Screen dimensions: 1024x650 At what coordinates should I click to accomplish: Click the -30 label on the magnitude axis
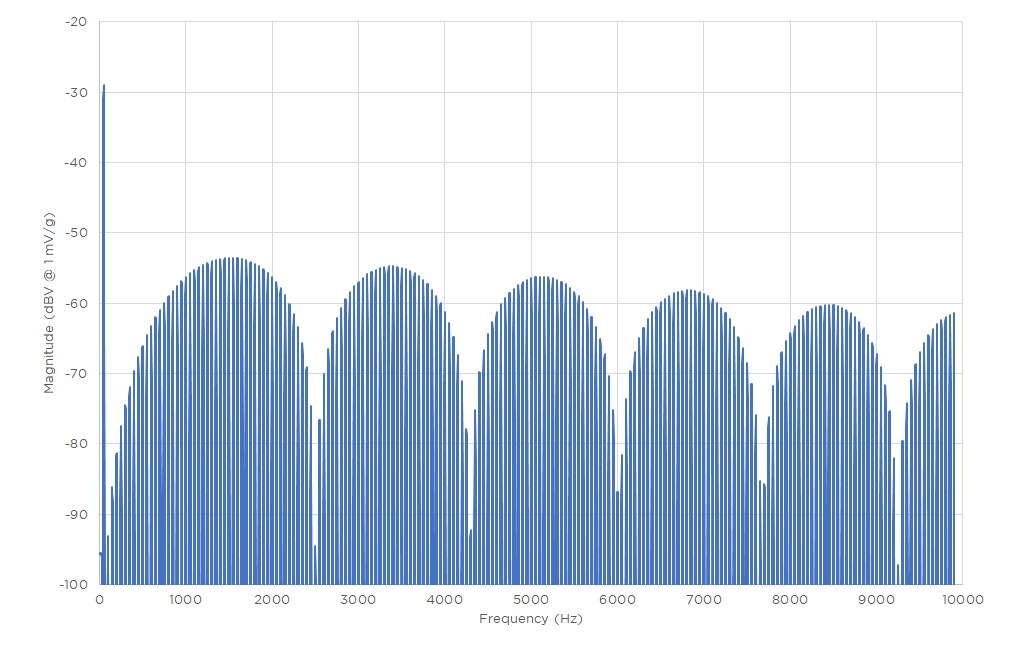pyautogui.click(x=76, y=93)
